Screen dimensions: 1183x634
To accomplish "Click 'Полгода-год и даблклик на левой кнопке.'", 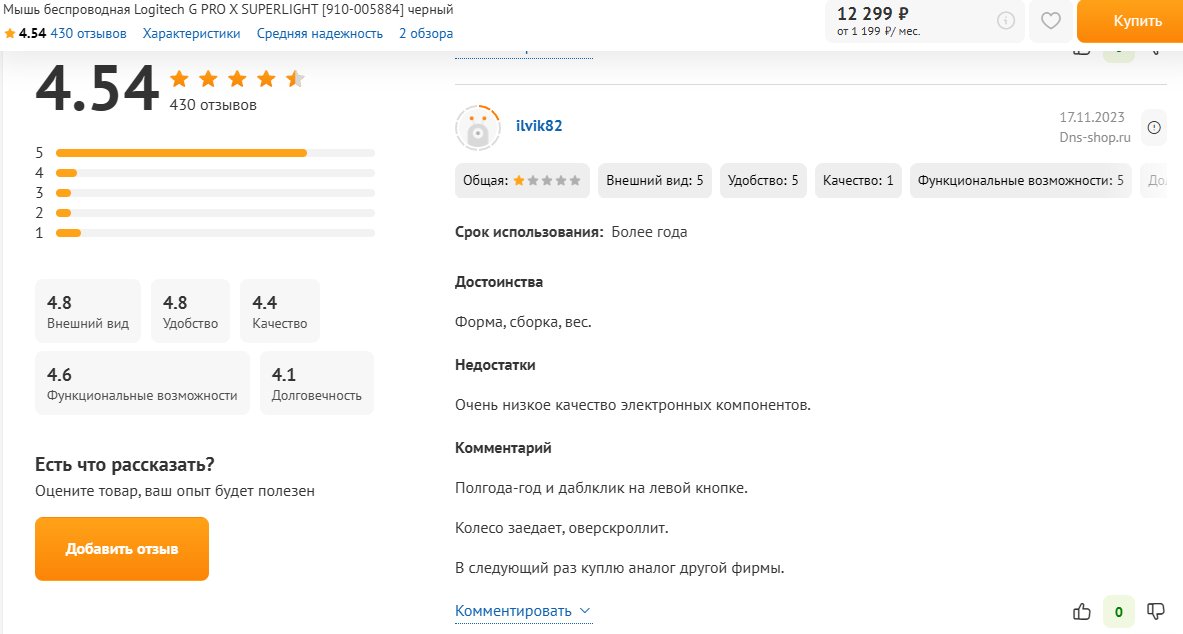I will click(601, 488).
